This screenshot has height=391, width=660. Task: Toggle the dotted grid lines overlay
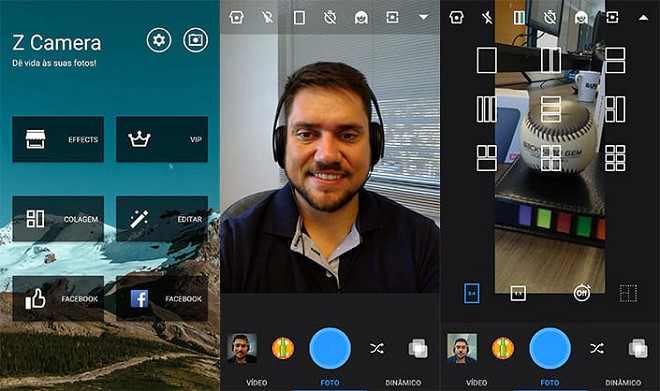[x=628, y=293]
